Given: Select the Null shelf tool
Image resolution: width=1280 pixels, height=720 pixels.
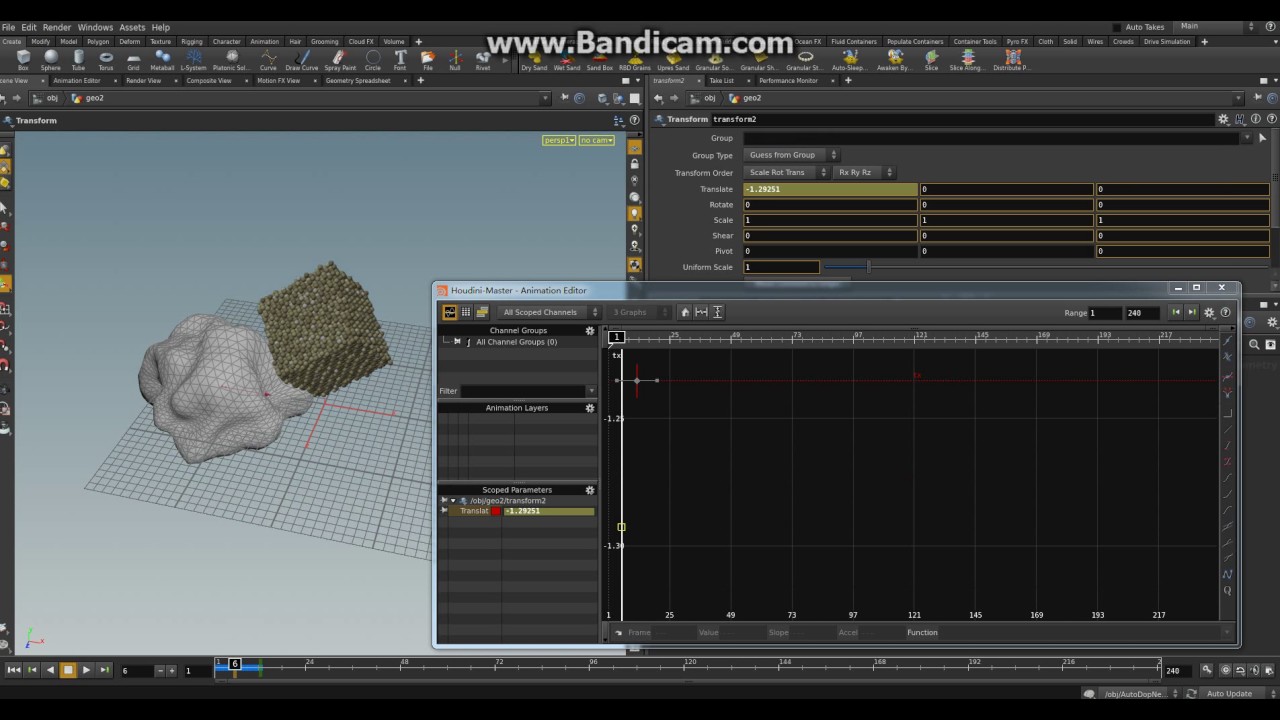Looking at the screenshot, I should 455,59.
